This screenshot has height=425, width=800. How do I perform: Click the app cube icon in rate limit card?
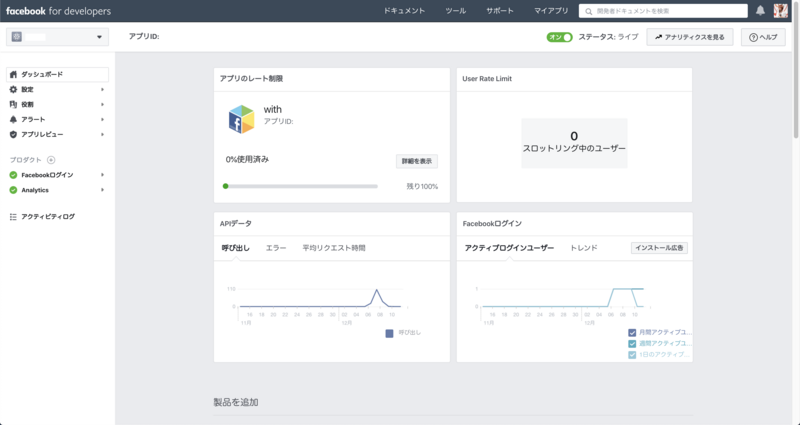241,119
